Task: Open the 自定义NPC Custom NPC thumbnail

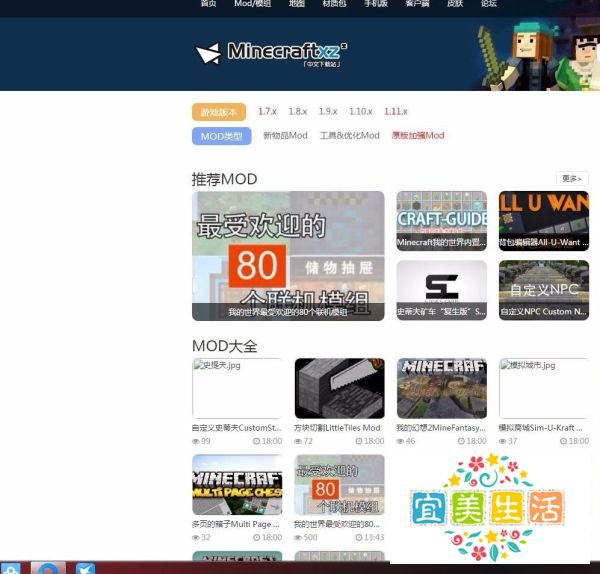Action: pyautogui.click(x=544, y=290)
